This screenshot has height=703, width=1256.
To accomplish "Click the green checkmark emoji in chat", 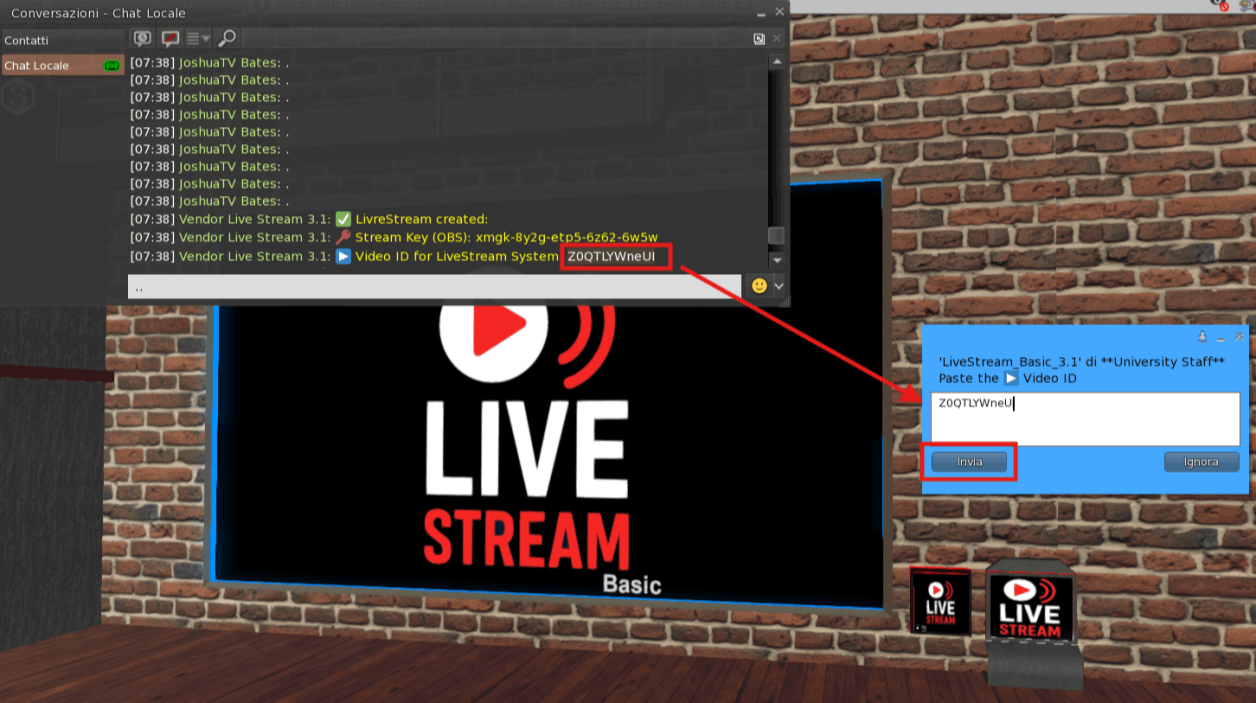I will tap(343, 219).
